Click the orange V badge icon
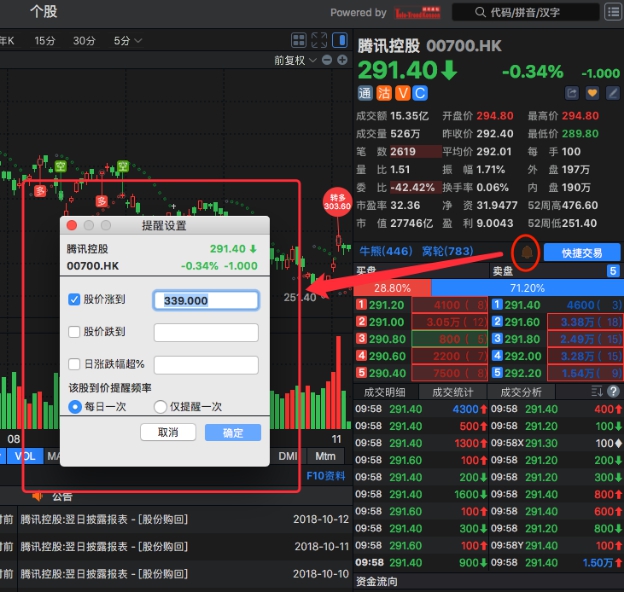 [402, 93]
